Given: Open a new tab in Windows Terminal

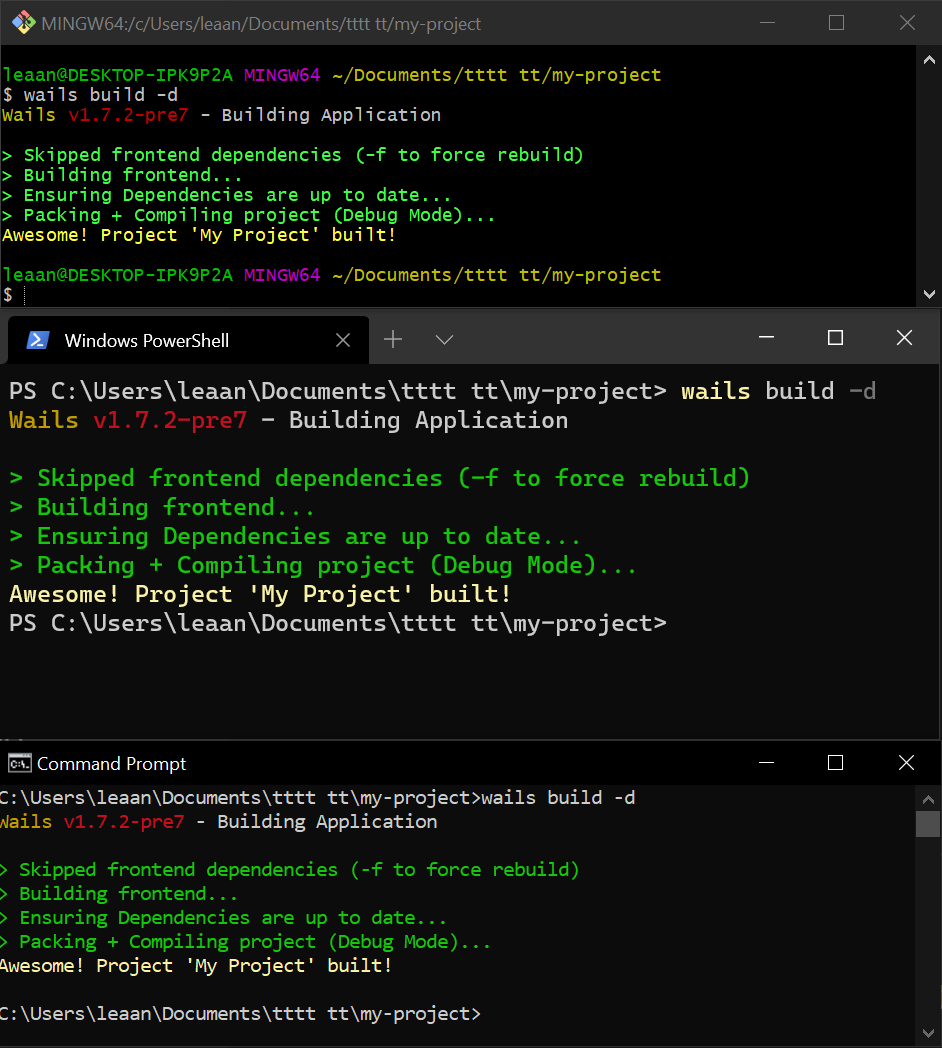Looking at the screenshot, I should tap(393, 340).
